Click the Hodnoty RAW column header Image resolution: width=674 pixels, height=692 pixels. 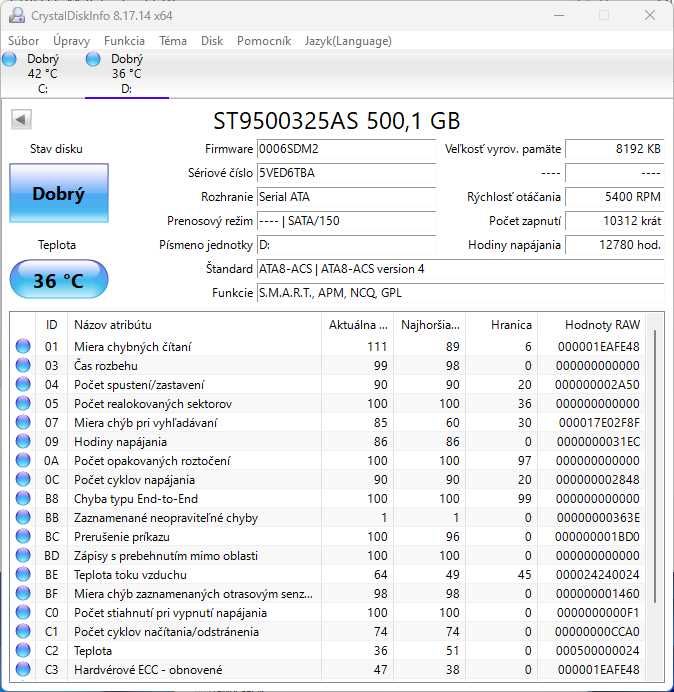pos(591,325)
